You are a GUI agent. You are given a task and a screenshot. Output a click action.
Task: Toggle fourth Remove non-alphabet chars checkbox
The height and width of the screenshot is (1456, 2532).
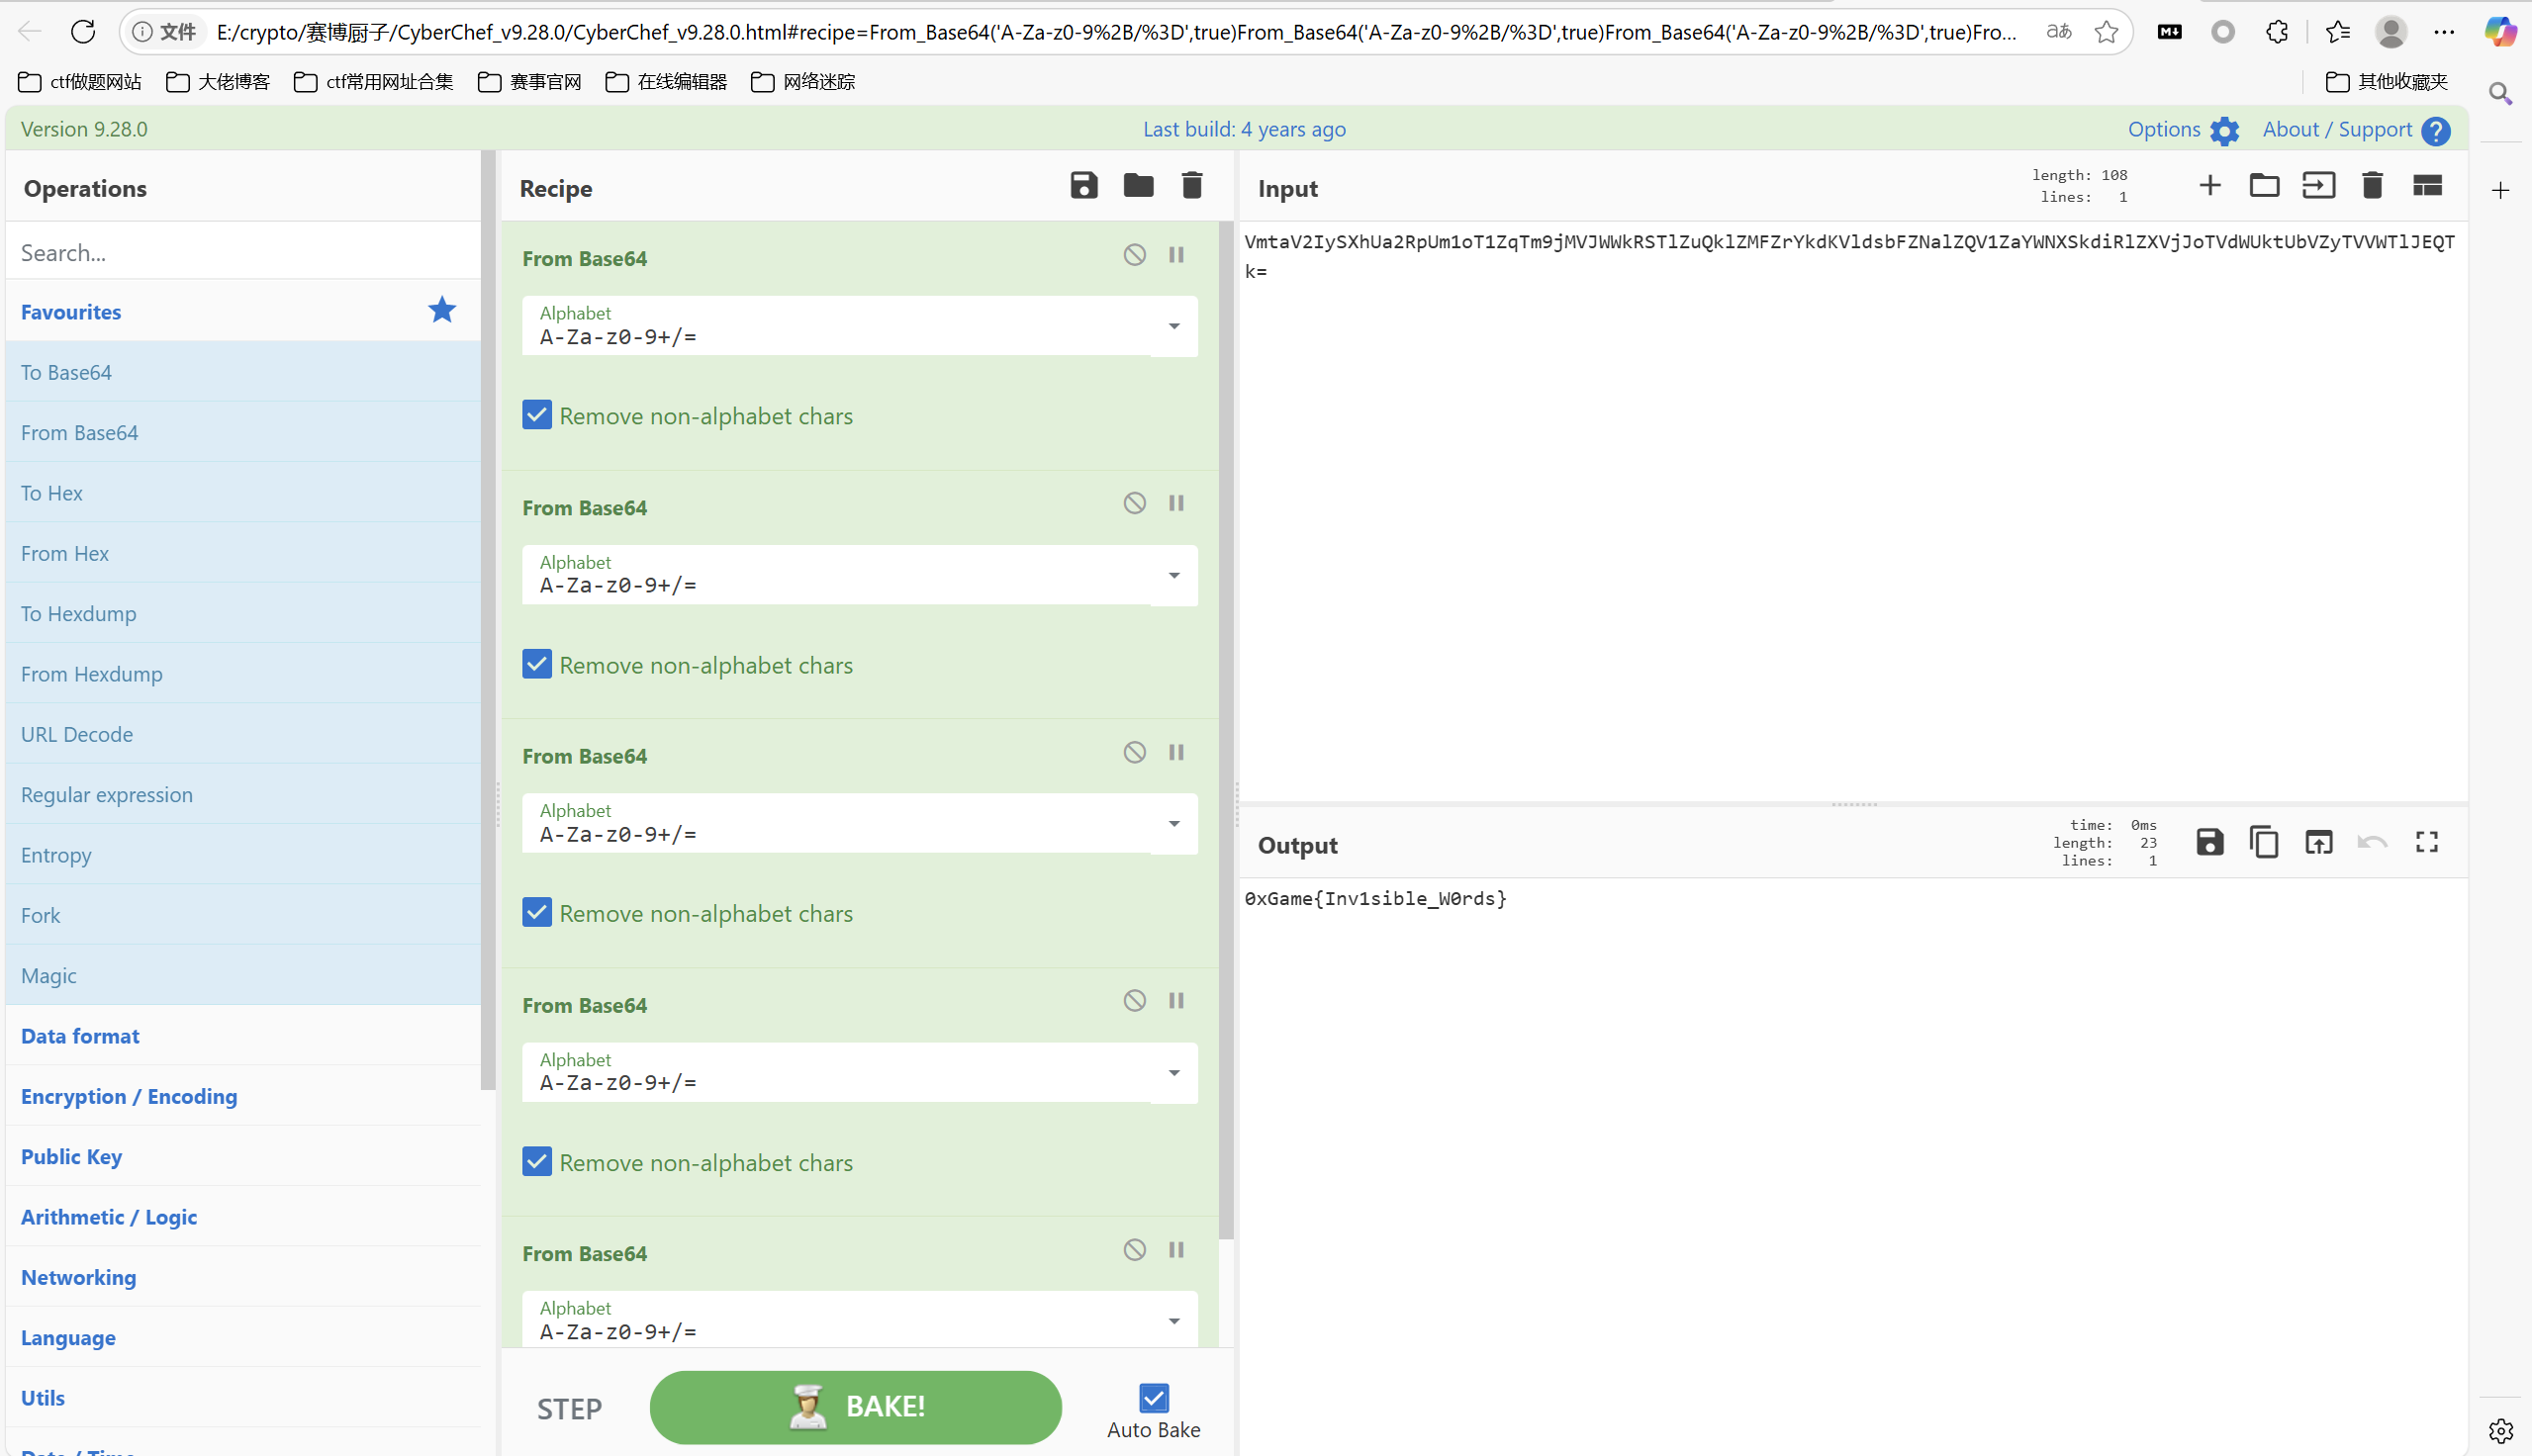point(537,1161)
